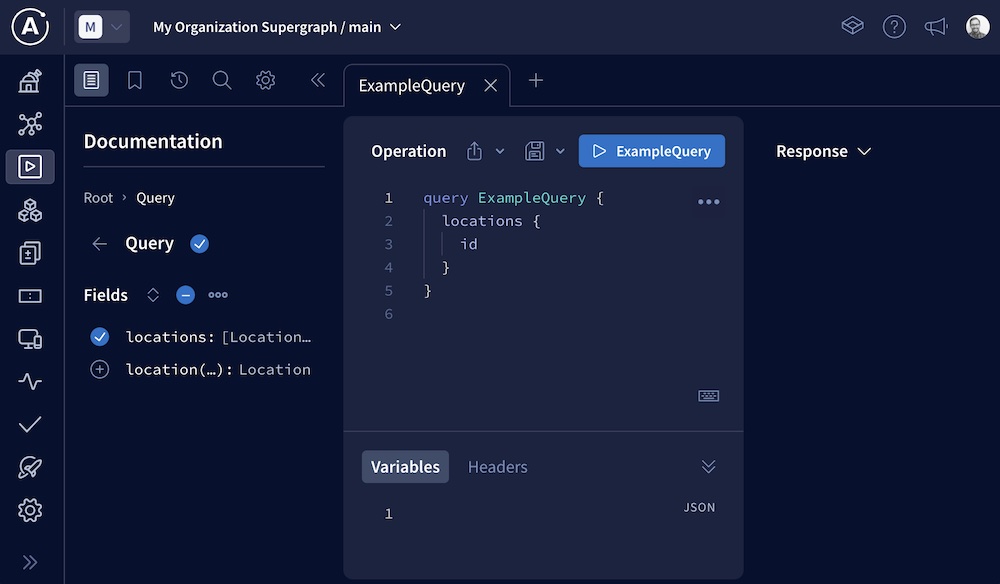Screen dimensions: 1000x584
Task: Deselect all fields using the minus icon
Action: click(x=185, y=294)
